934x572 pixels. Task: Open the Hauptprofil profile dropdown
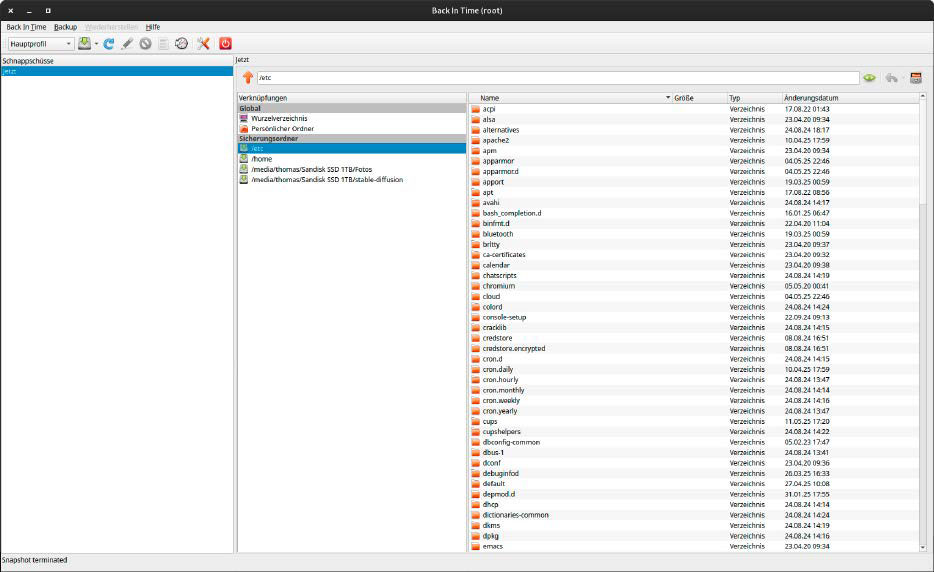pyautogui.click(x=41, y=44)
